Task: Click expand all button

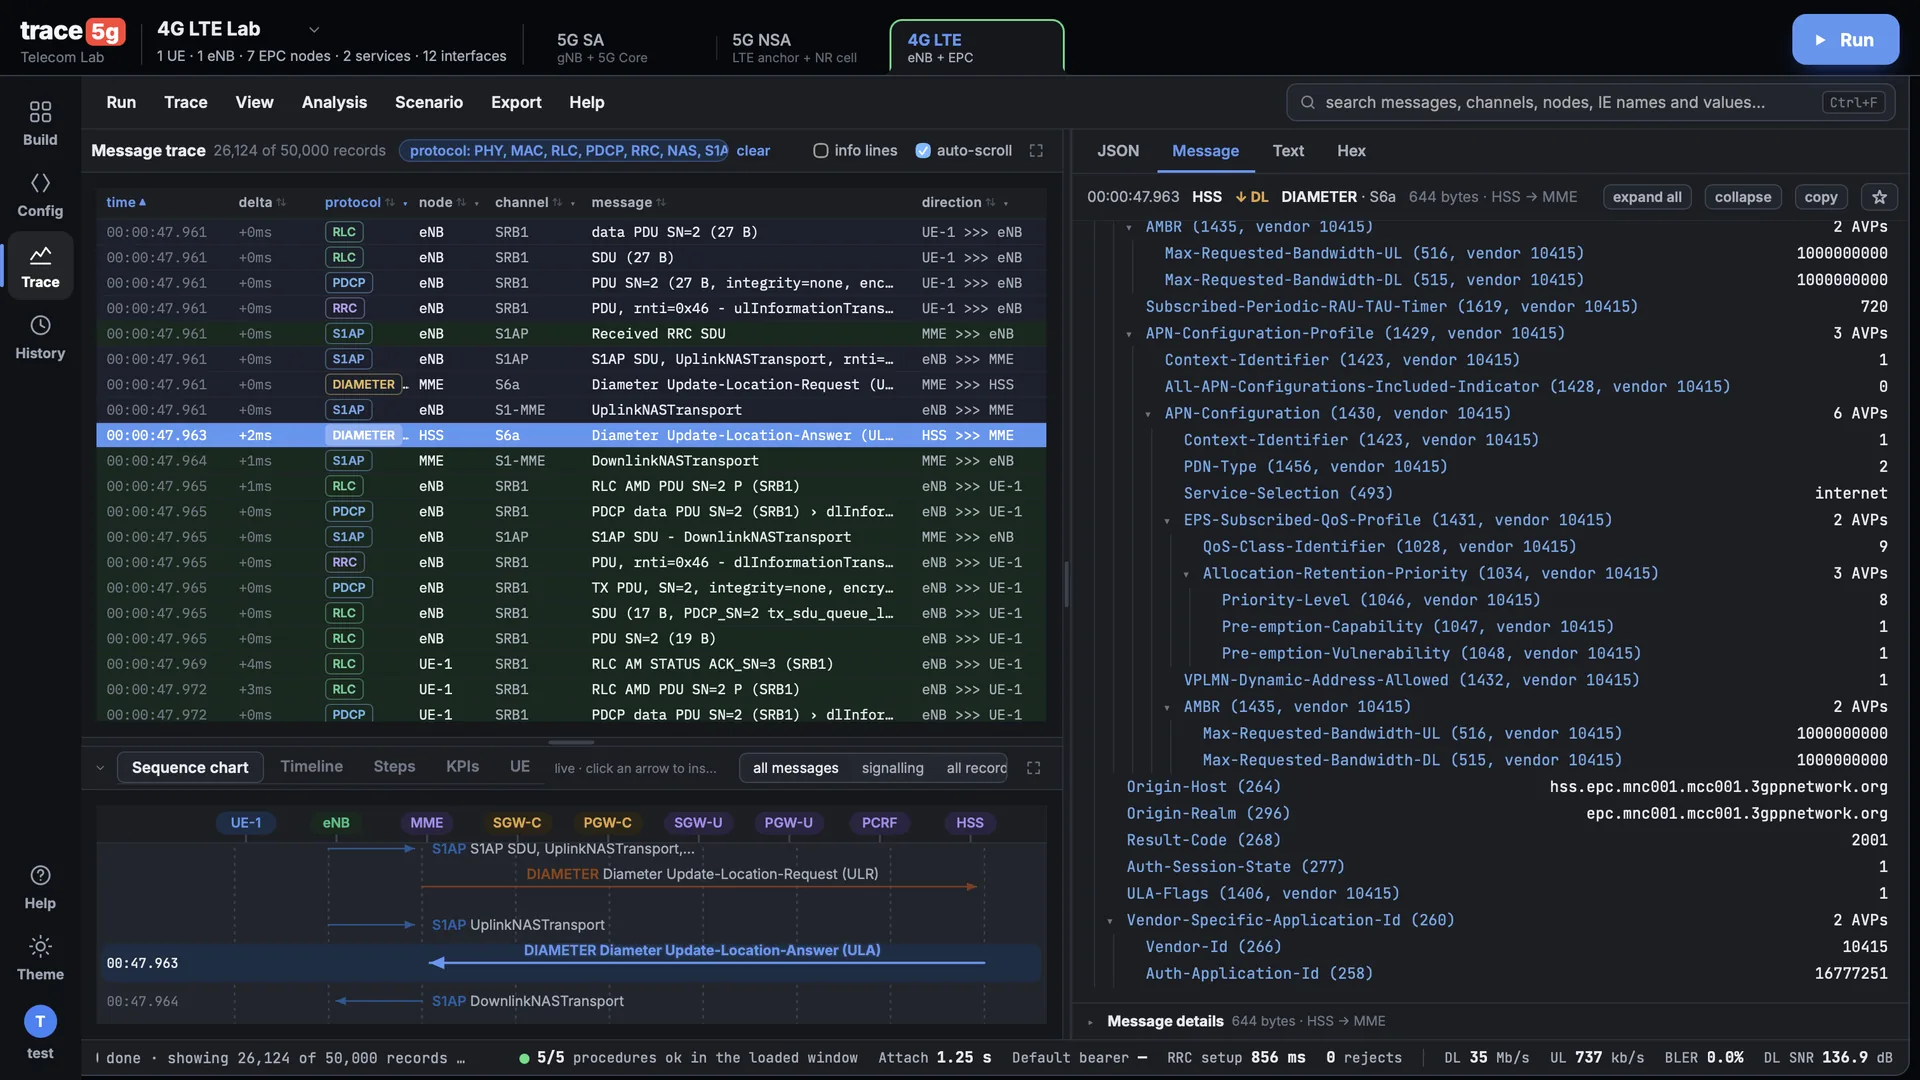Action: (x=1647, y=197)
